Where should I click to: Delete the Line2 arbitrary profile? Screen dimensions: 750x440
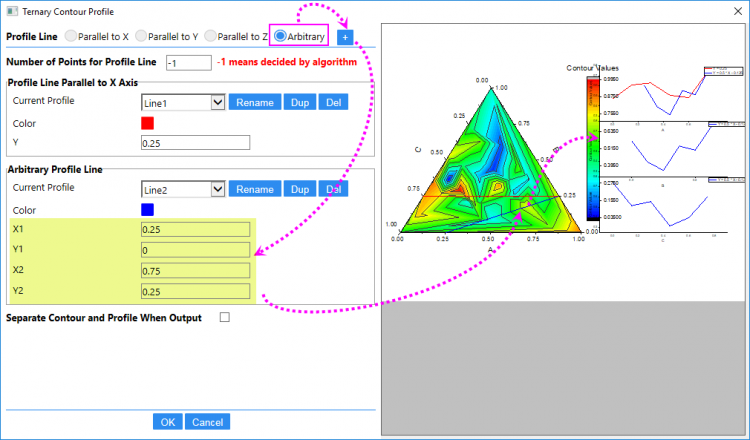tap(333, 189)
